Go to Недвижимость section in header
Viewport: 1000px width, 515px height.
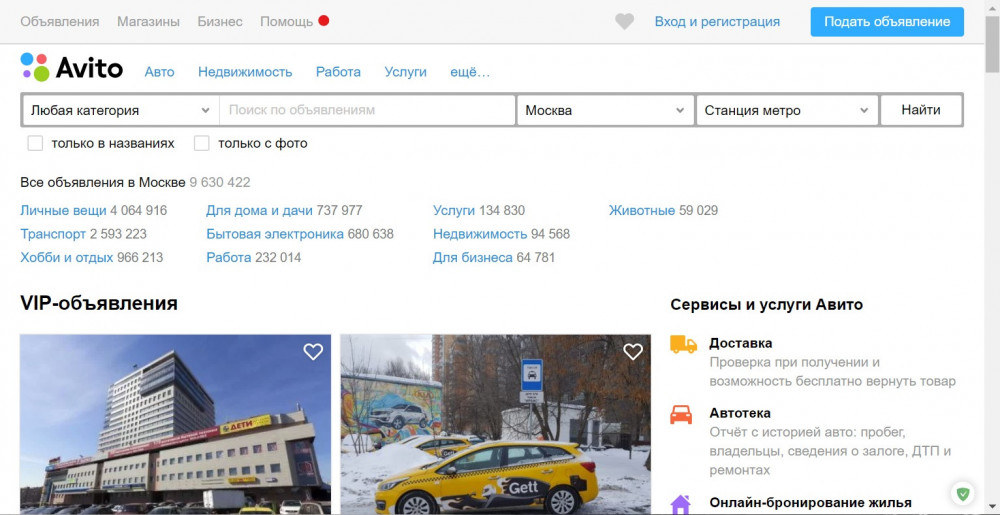pos(245,72)
